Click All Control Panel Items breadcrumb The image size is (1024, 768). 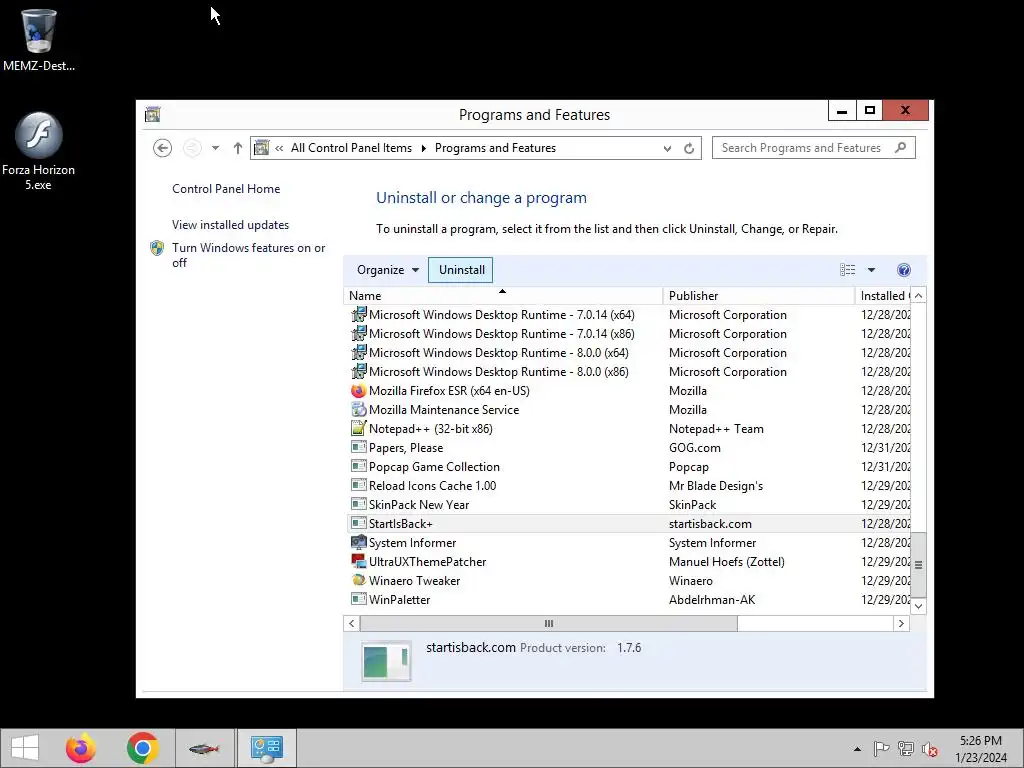tap(351, 148)
